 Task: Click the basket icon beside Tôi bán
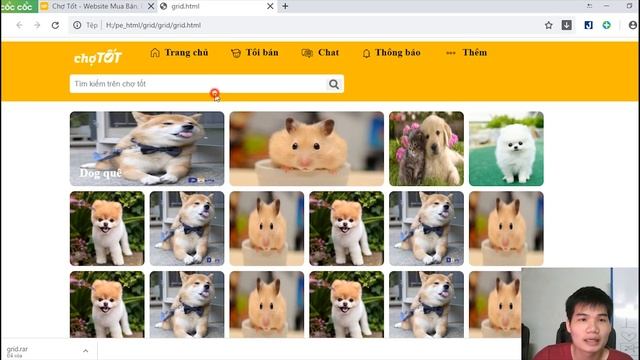point(236,53)
